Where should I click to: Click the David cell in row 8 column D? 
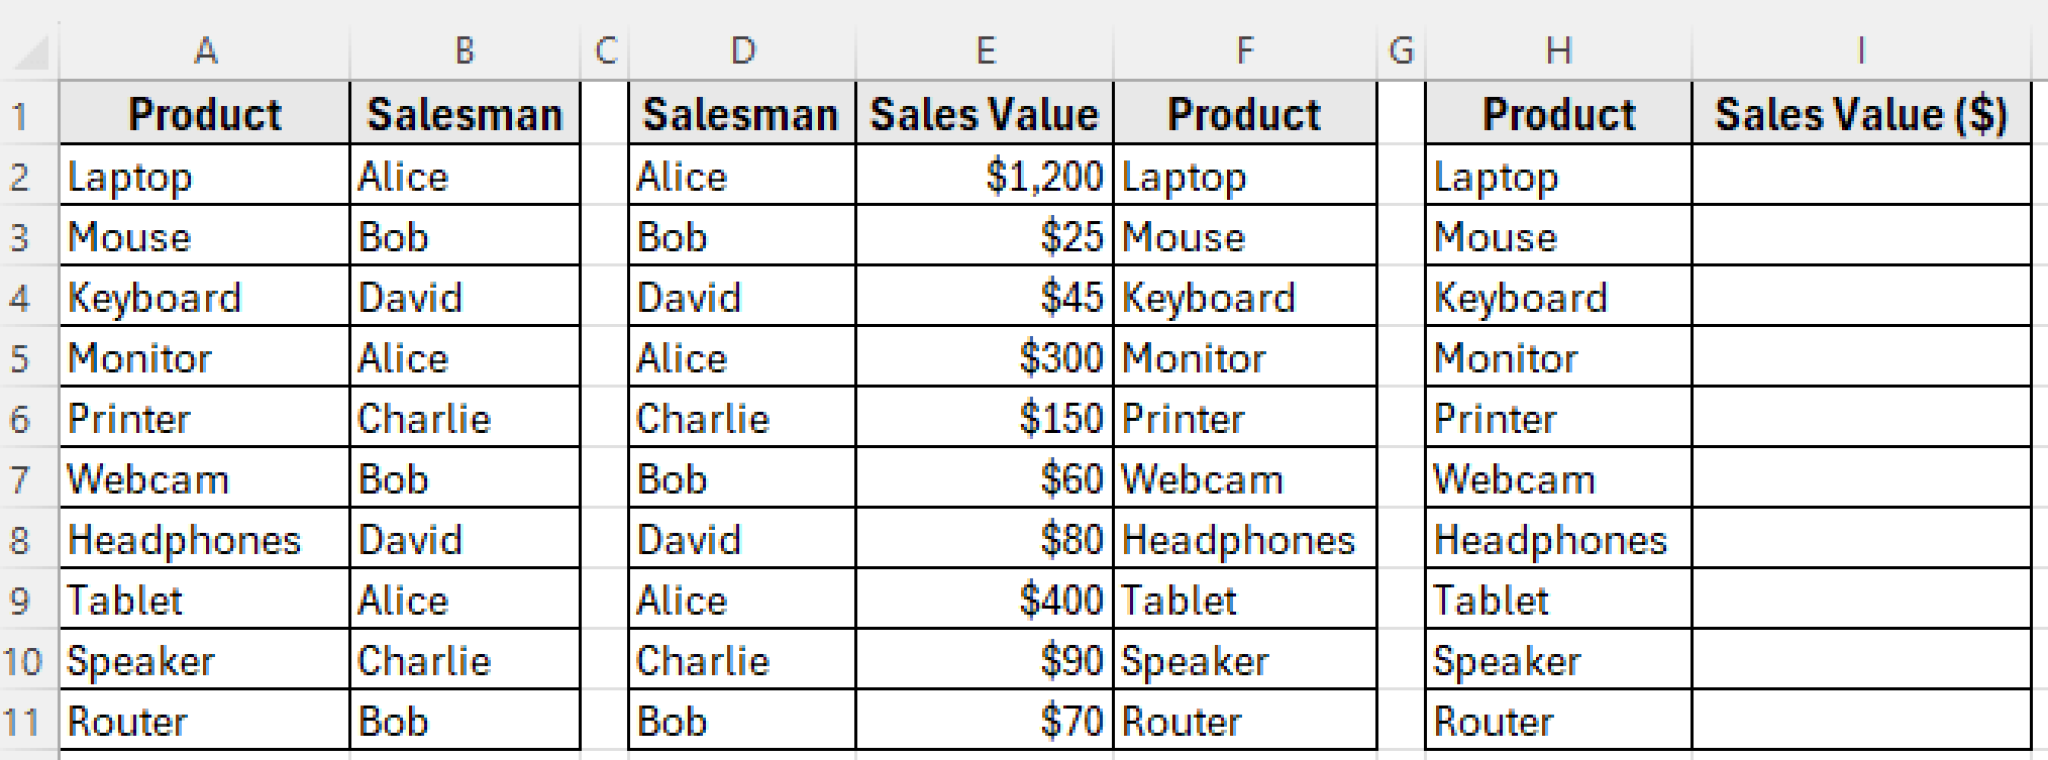pyautogui.click(x=741, y=540)
